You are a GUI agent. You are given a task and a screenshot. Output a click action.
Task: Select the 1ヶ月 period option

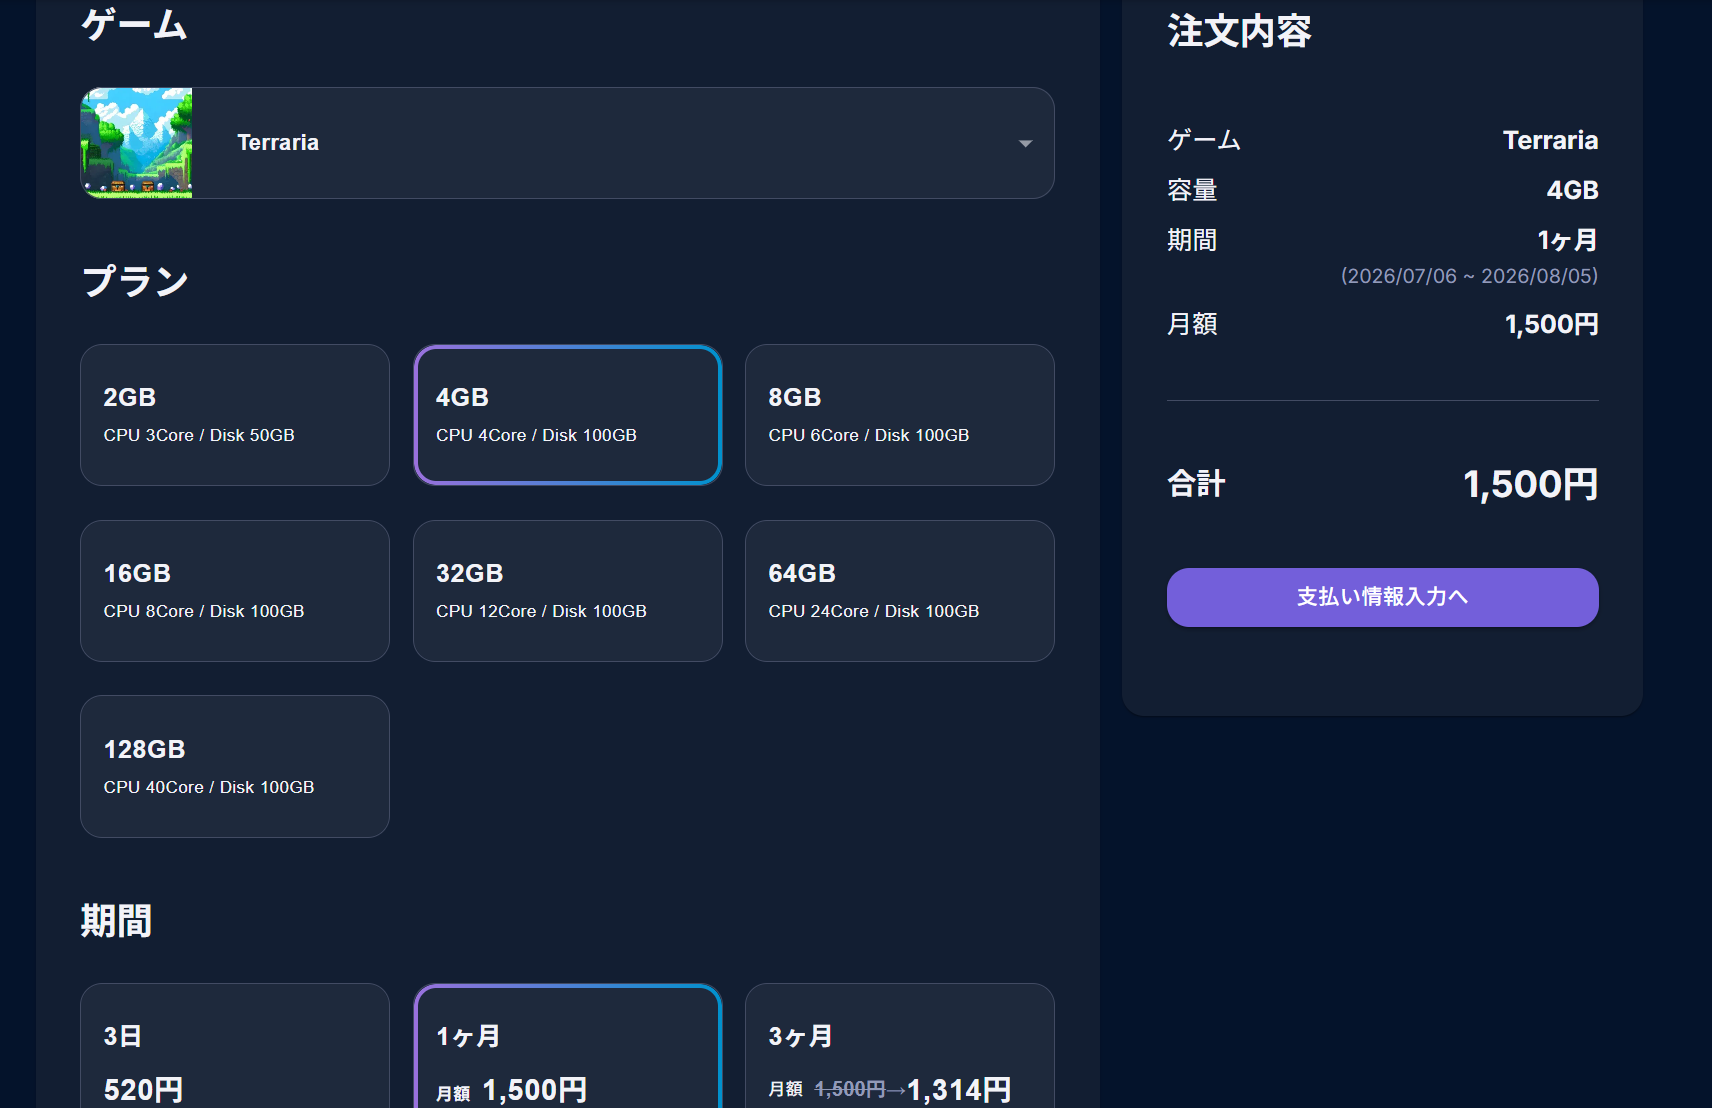(x=568, y=1046)
